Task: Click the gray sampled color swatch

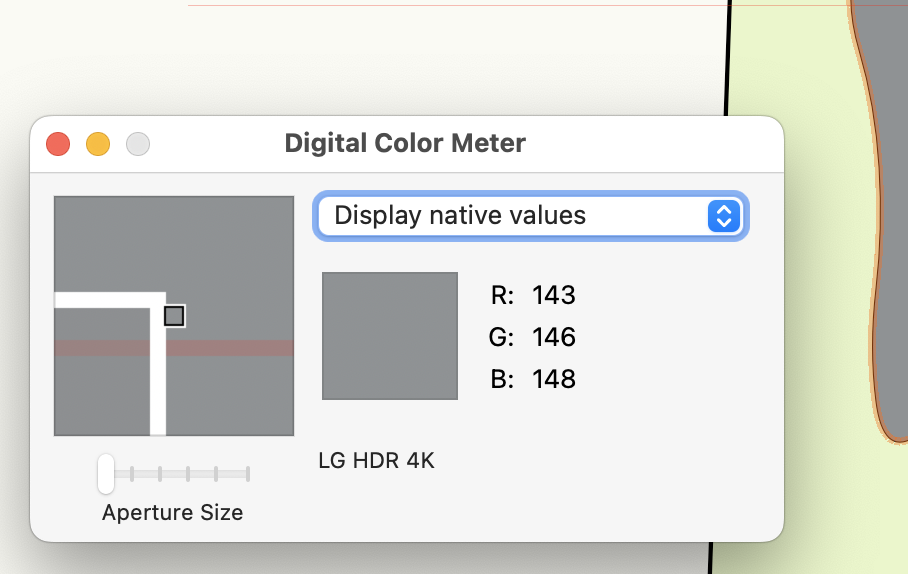Action: [390, 336]
